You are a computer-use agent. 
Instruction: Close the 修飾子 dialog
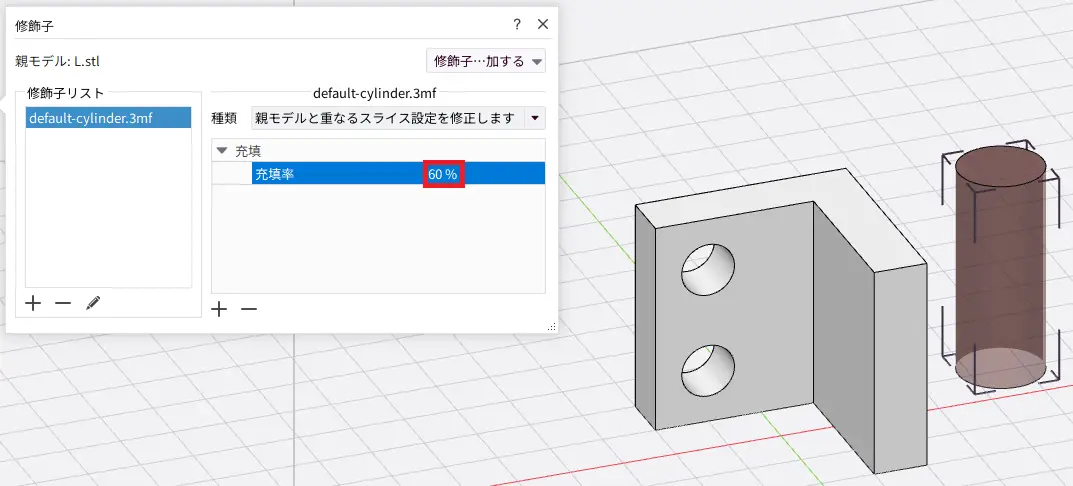click(543, 24)
